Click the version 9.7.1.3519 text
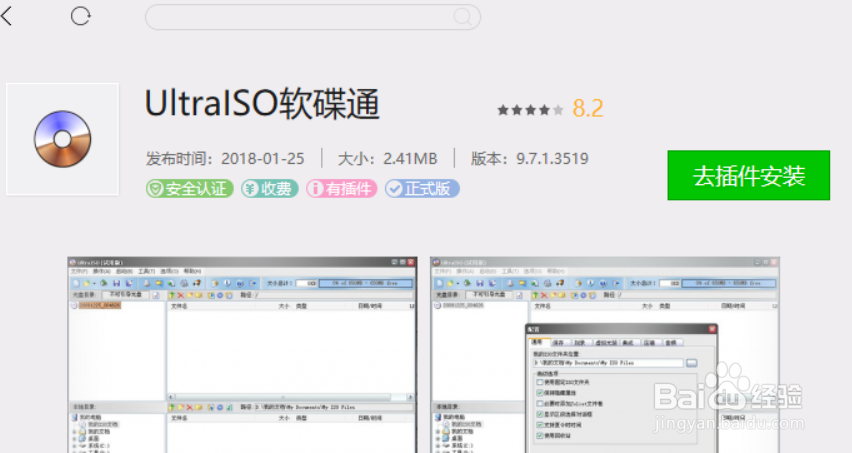The image size is (852, 453). coord(530,159)
